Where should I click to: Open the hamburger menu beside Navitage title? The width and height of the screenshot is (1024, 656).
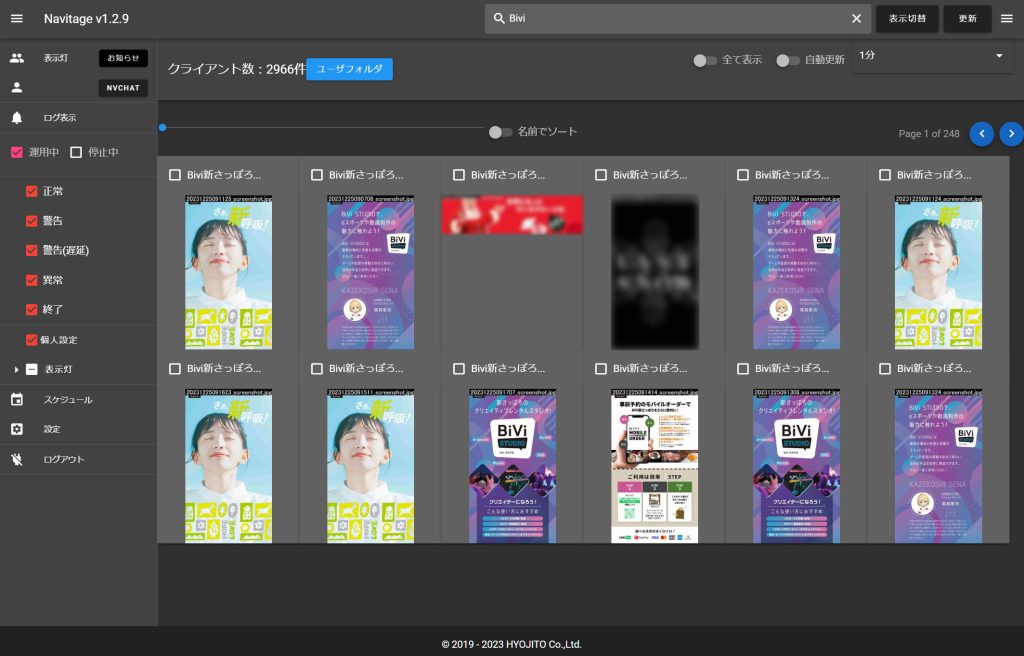pos(17,18)
